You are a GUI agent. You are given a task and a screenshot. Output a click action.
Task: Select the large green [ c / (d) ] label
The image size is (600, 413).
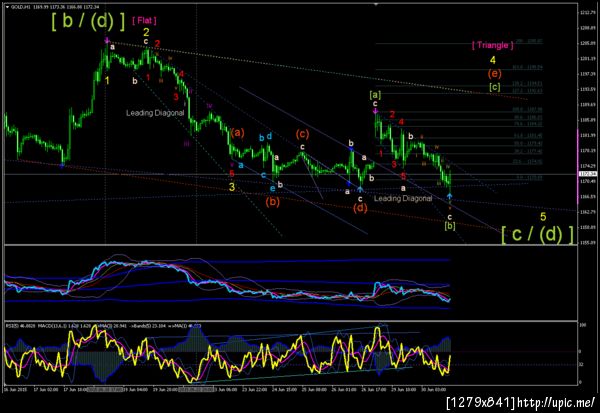(x=538, y=234)
